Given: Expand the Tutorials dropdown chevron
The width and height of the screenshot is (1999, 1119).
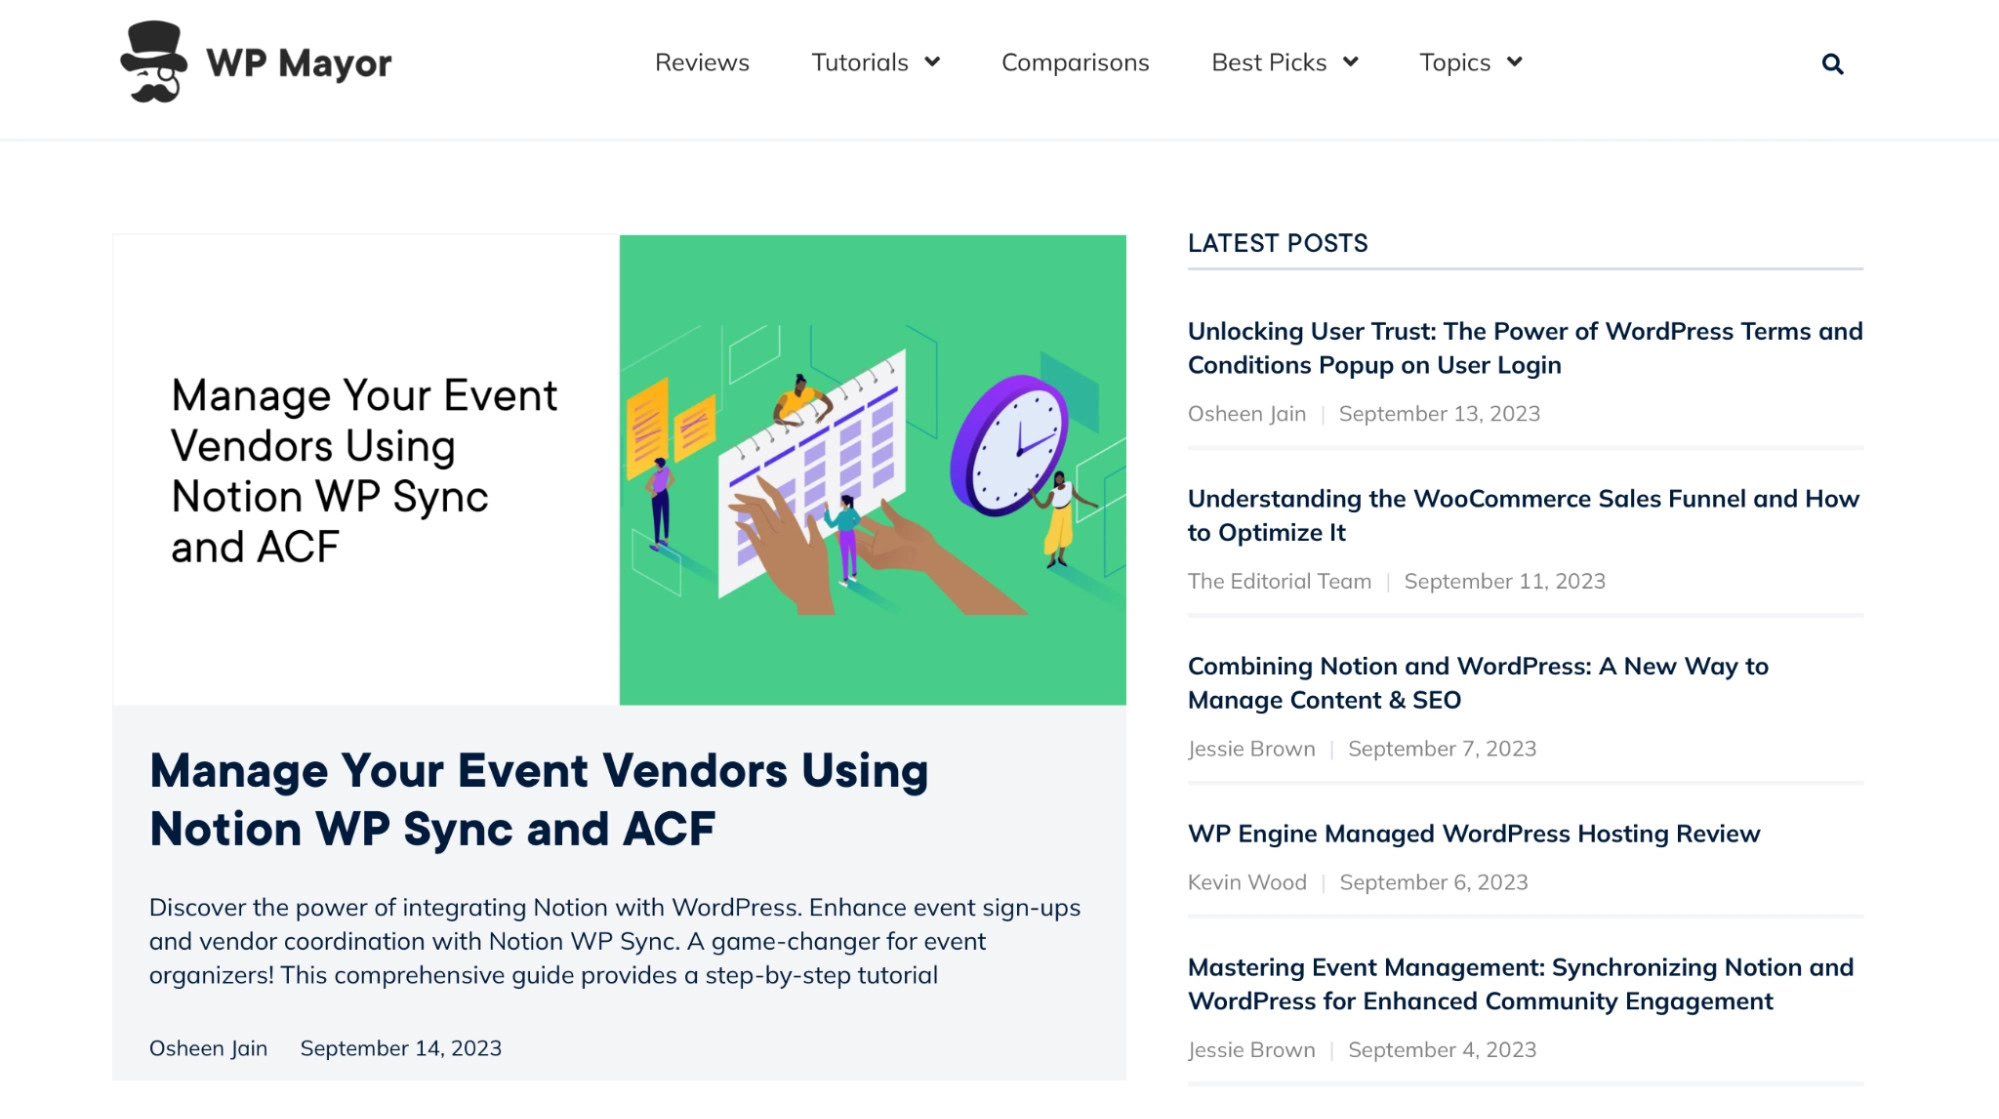Looking at the screenshot, I should click(932, 62).
